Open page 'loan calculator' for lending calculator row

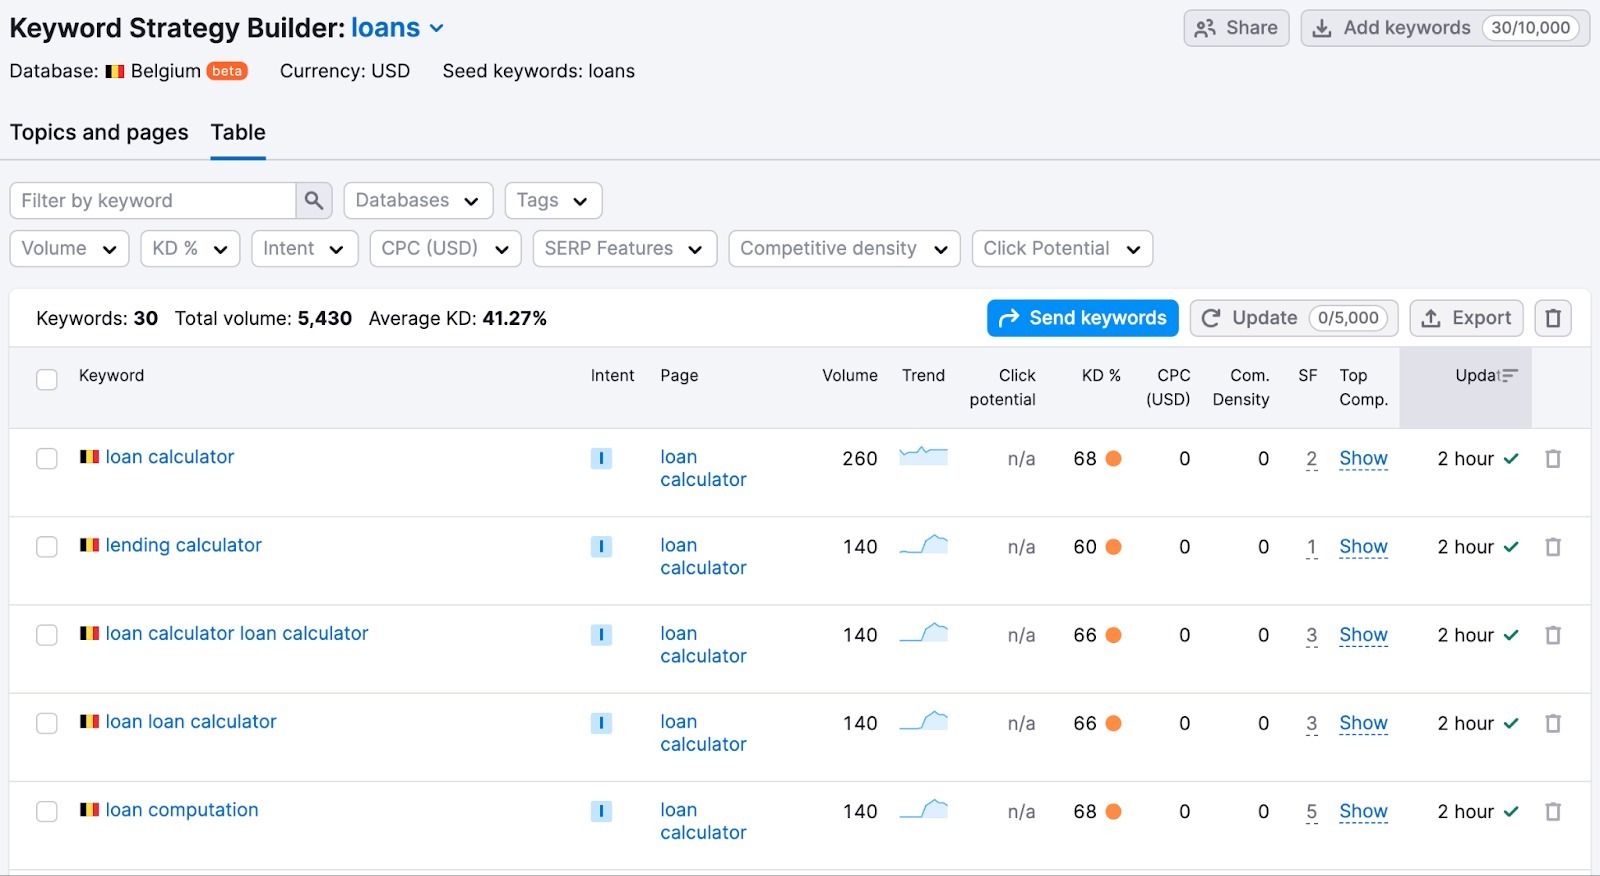coord(703,556)
